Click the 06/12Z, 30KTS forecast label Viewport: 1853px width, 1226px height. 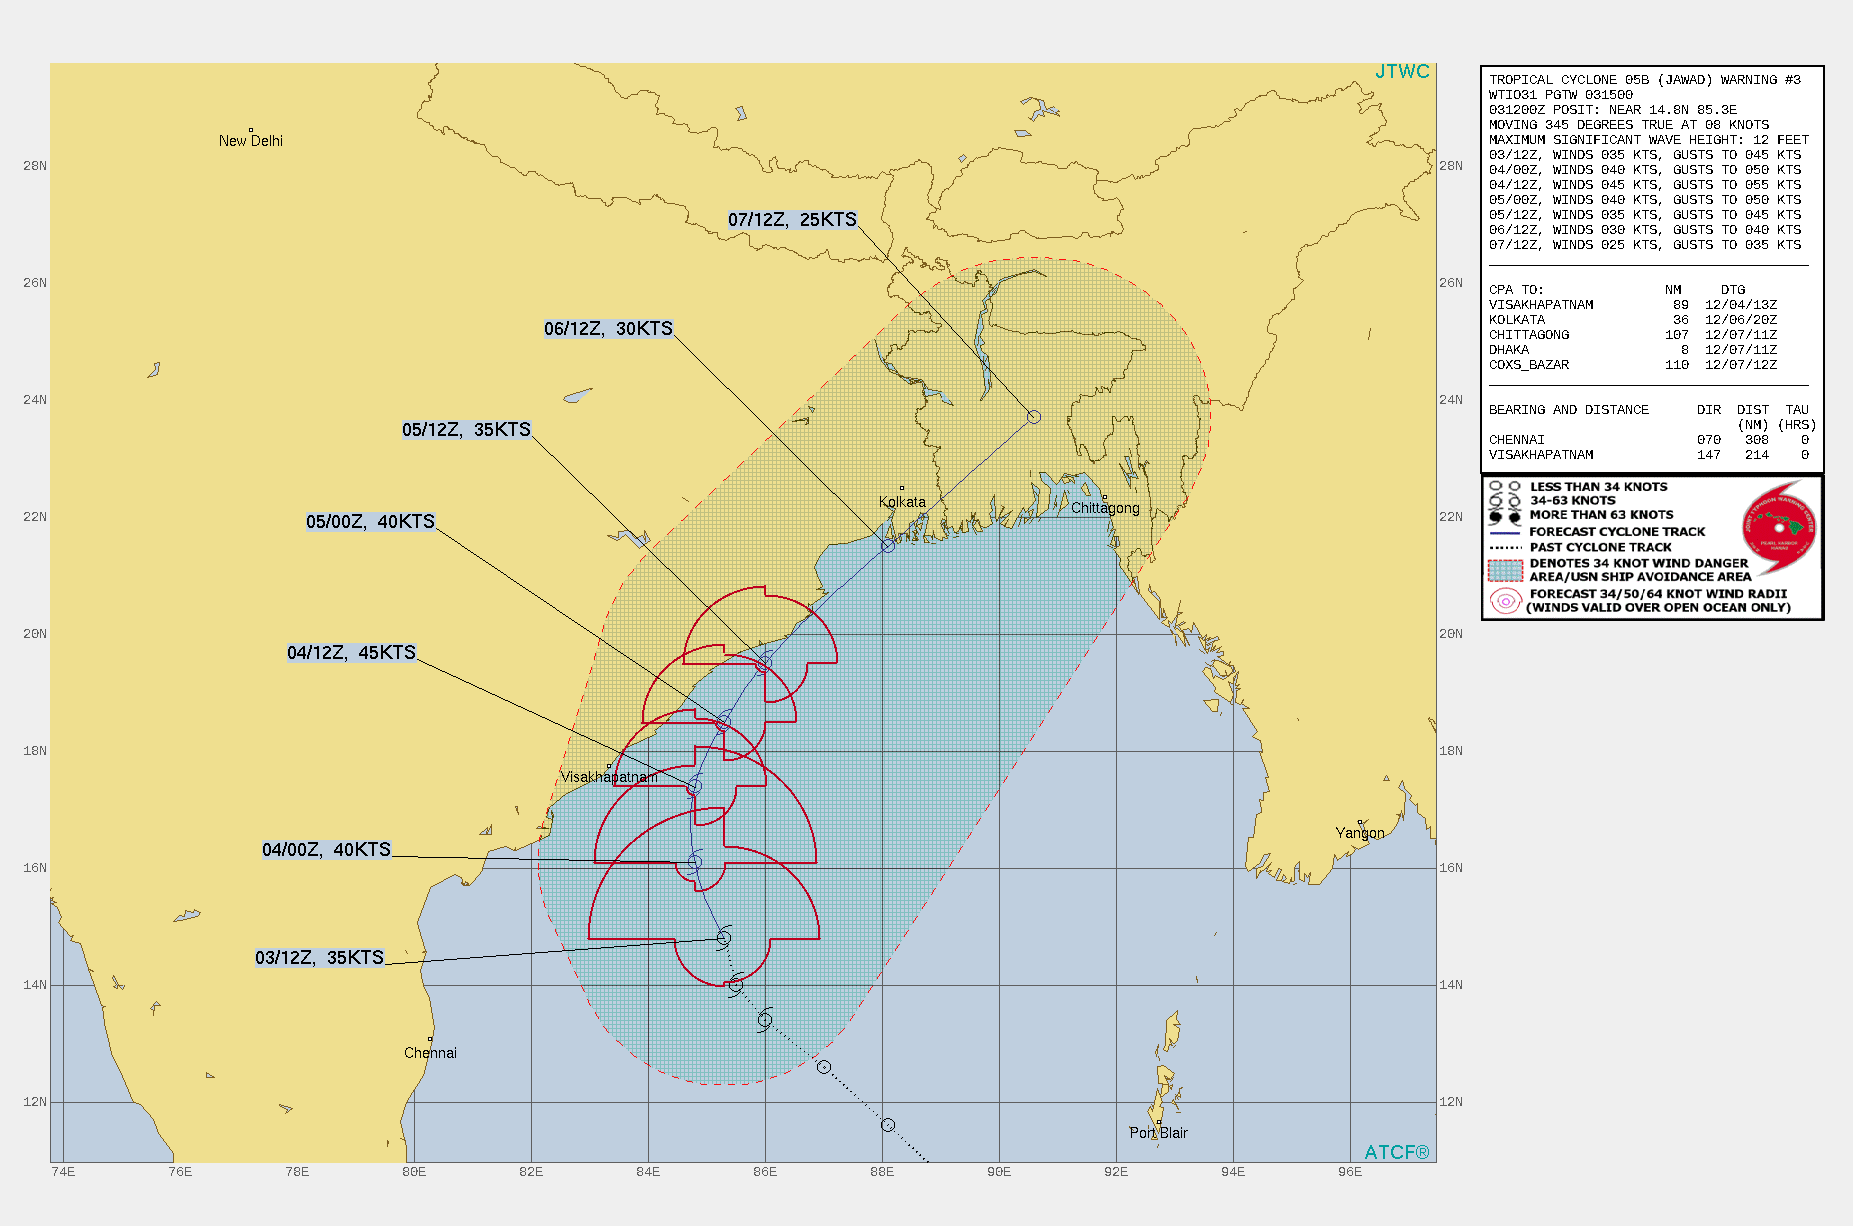tap(608, 328)
